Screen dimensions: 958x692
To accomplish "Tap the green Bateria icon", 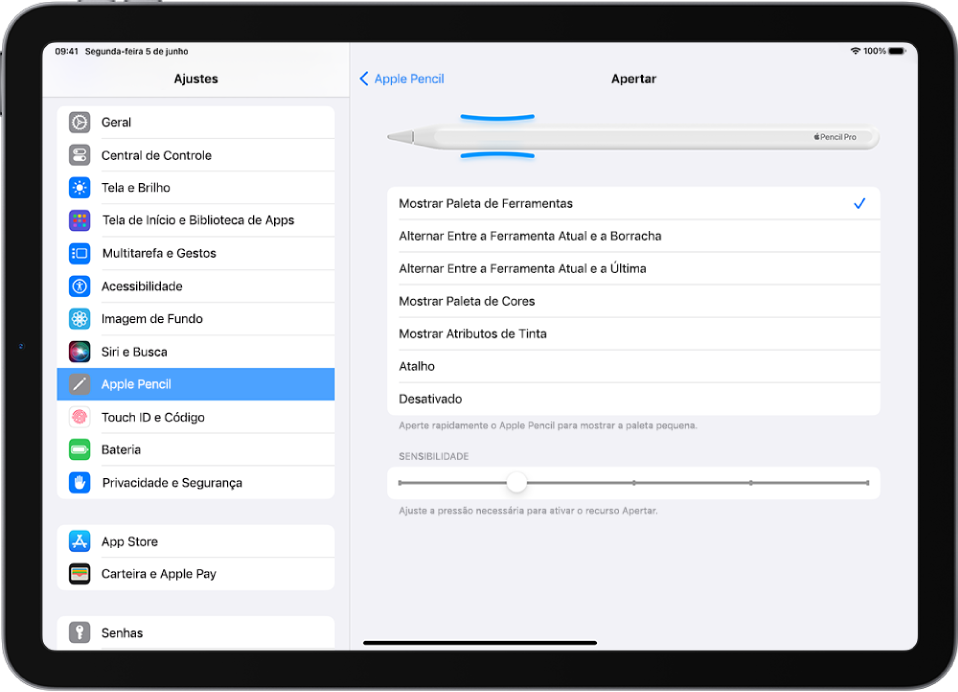I will pos(80,450).
